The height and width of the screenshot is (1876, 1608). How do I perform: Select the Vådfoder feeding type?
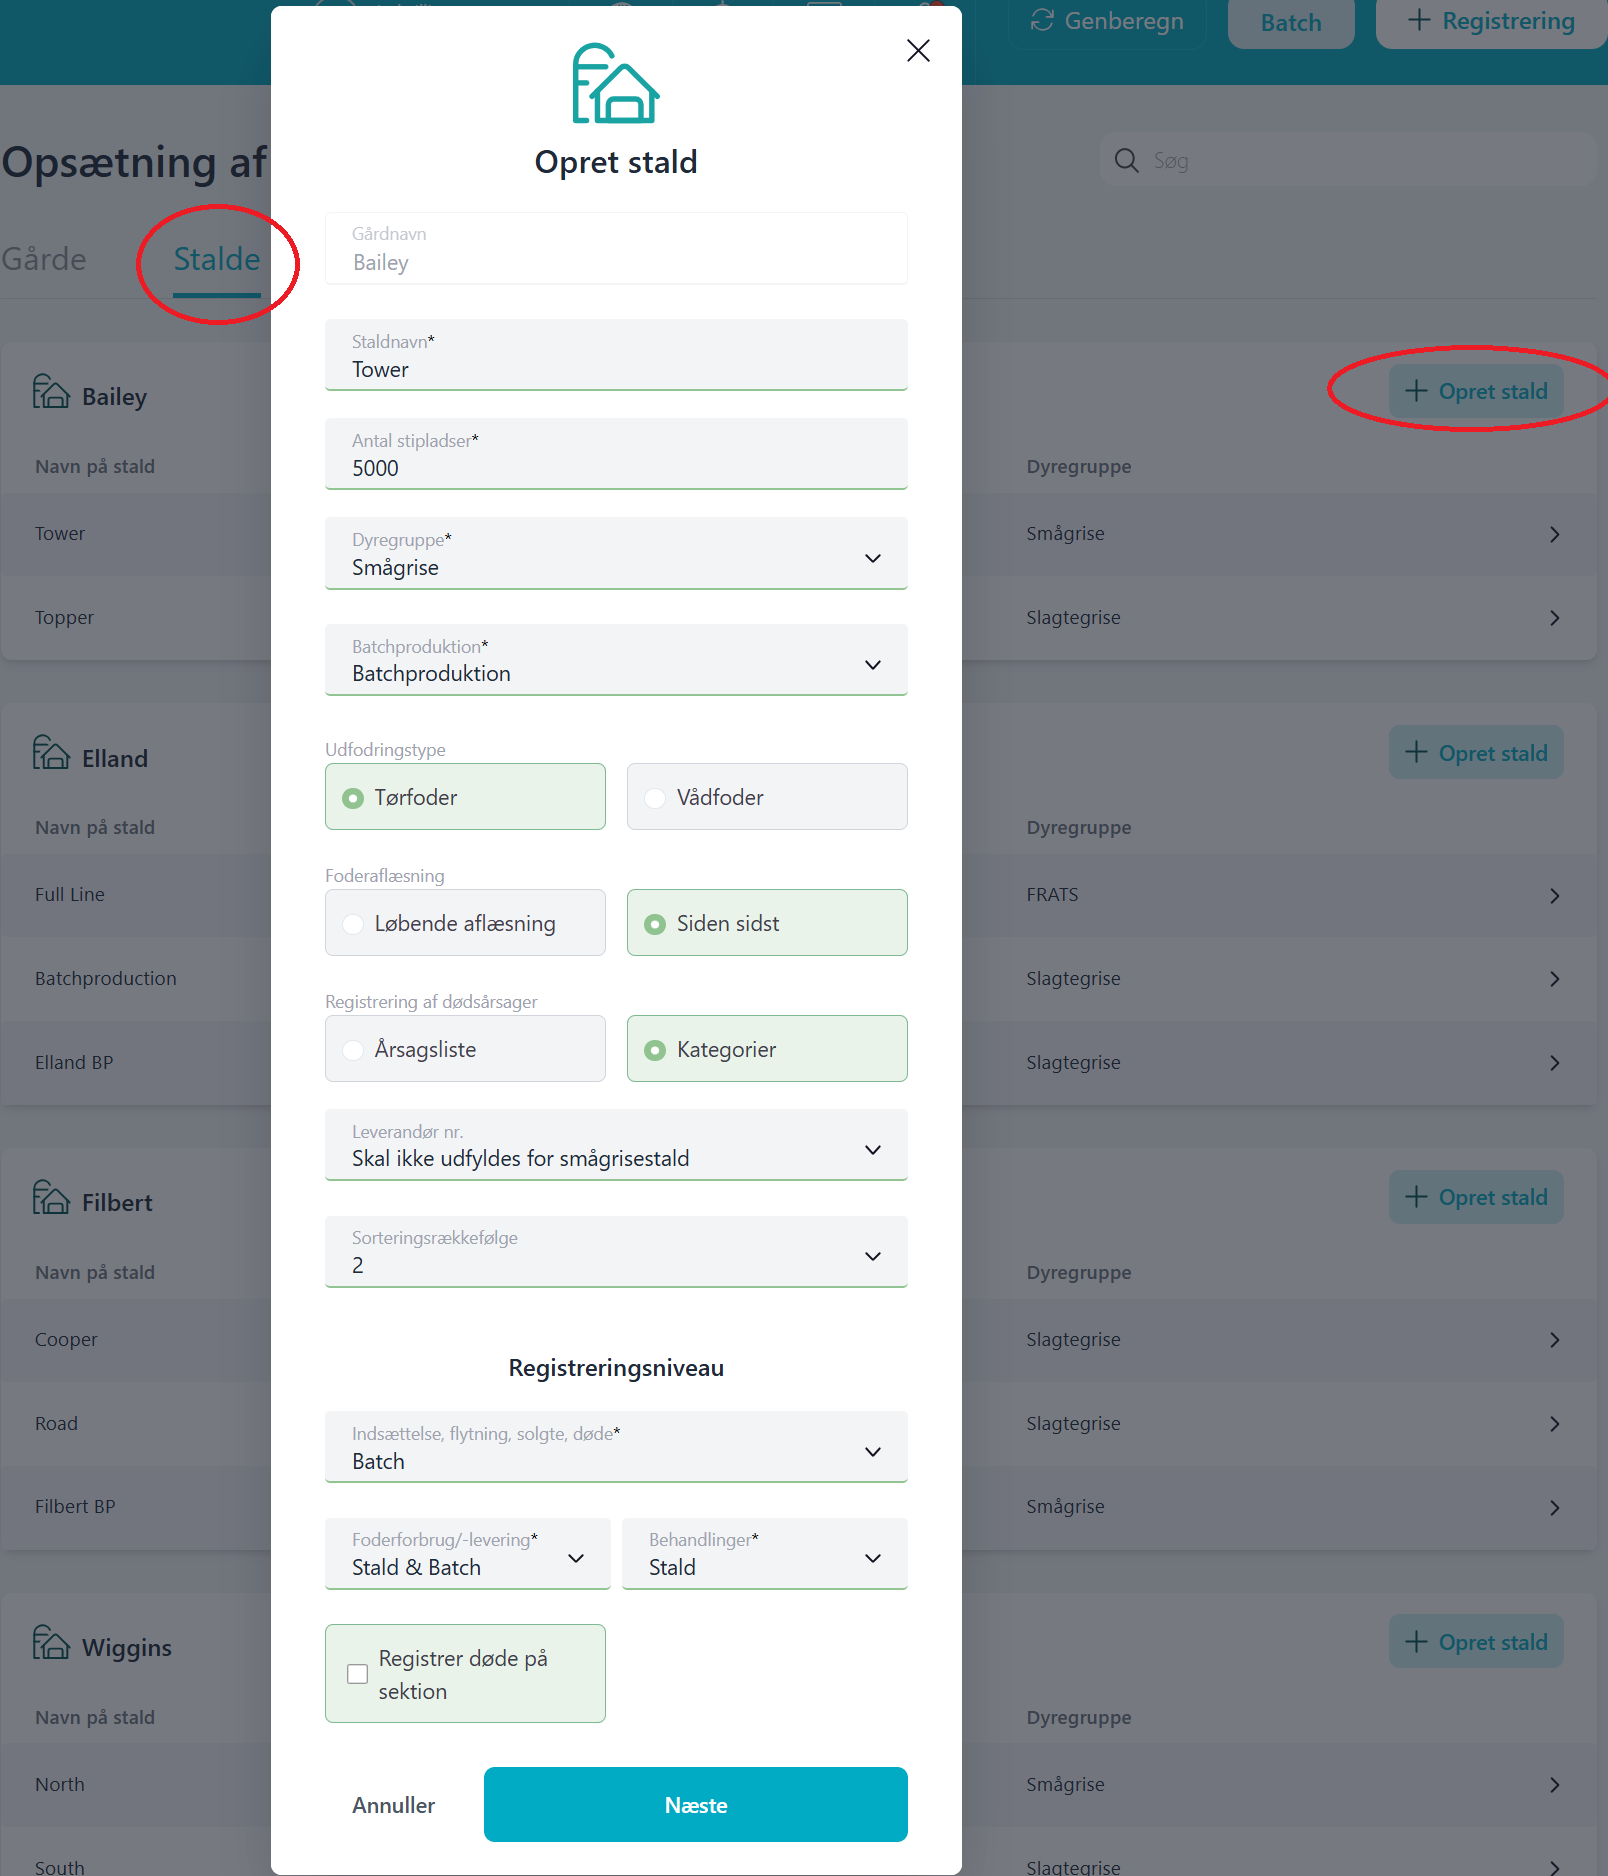[766, 797]
